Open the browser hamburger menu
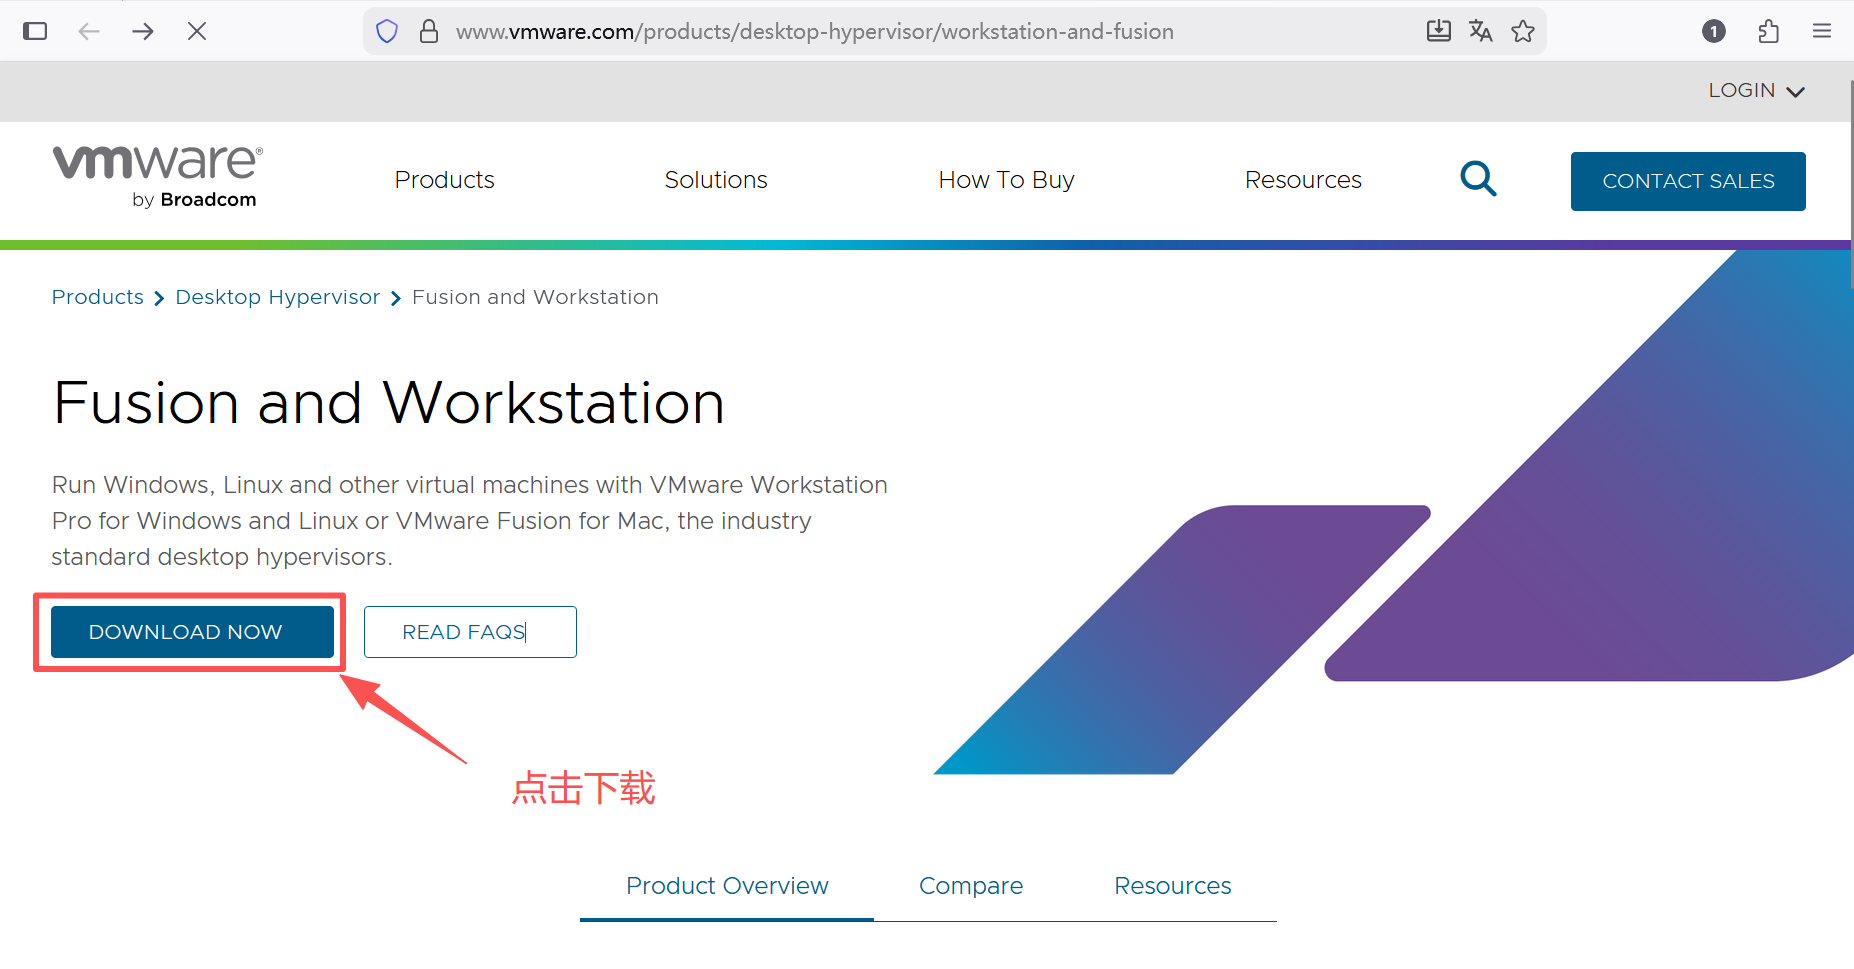 [x=1822, y=31]
